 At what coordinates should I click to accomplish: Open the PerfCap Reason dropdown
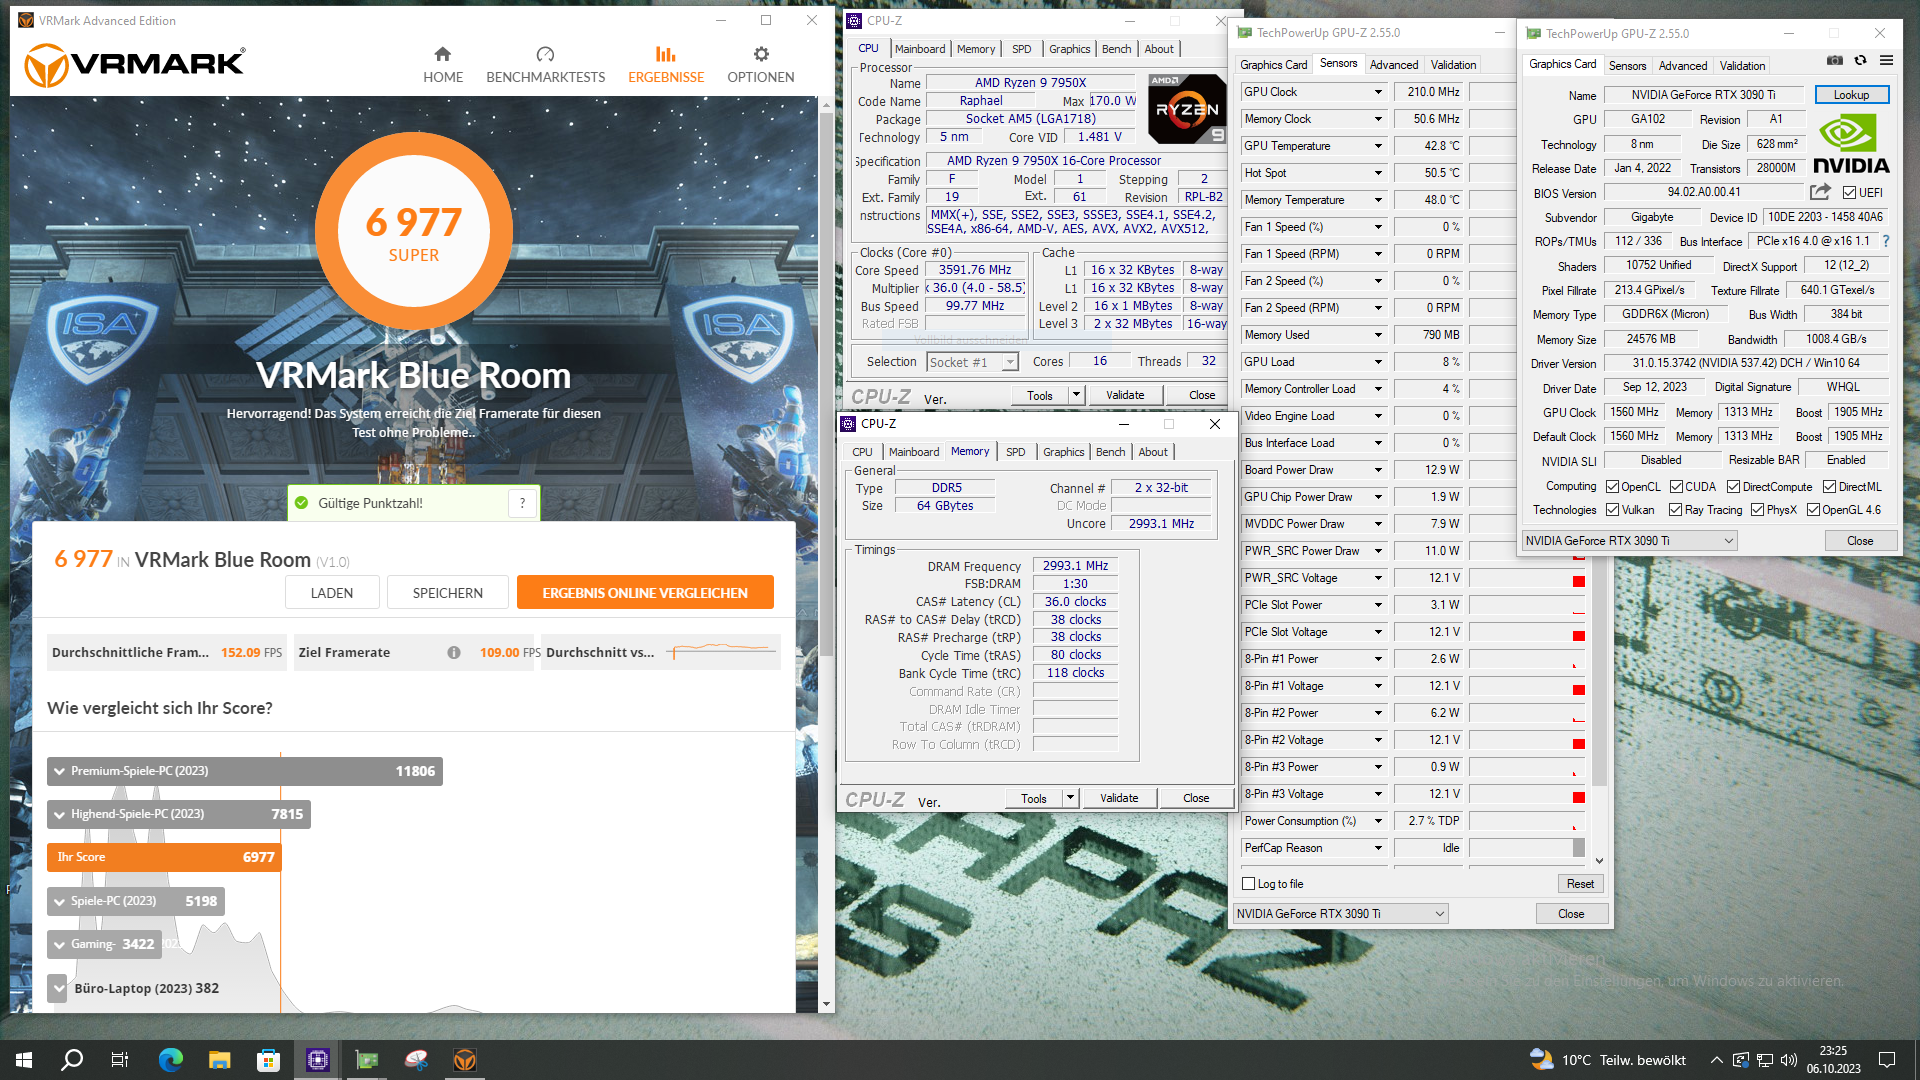1378,848
